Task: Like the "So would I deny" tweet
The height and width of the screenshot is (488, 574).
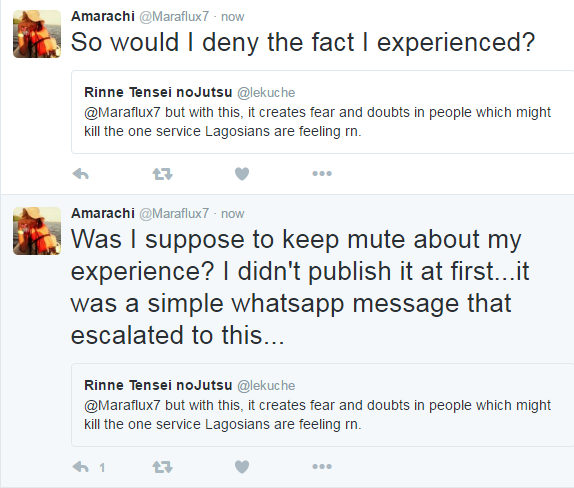Action: 242,174
